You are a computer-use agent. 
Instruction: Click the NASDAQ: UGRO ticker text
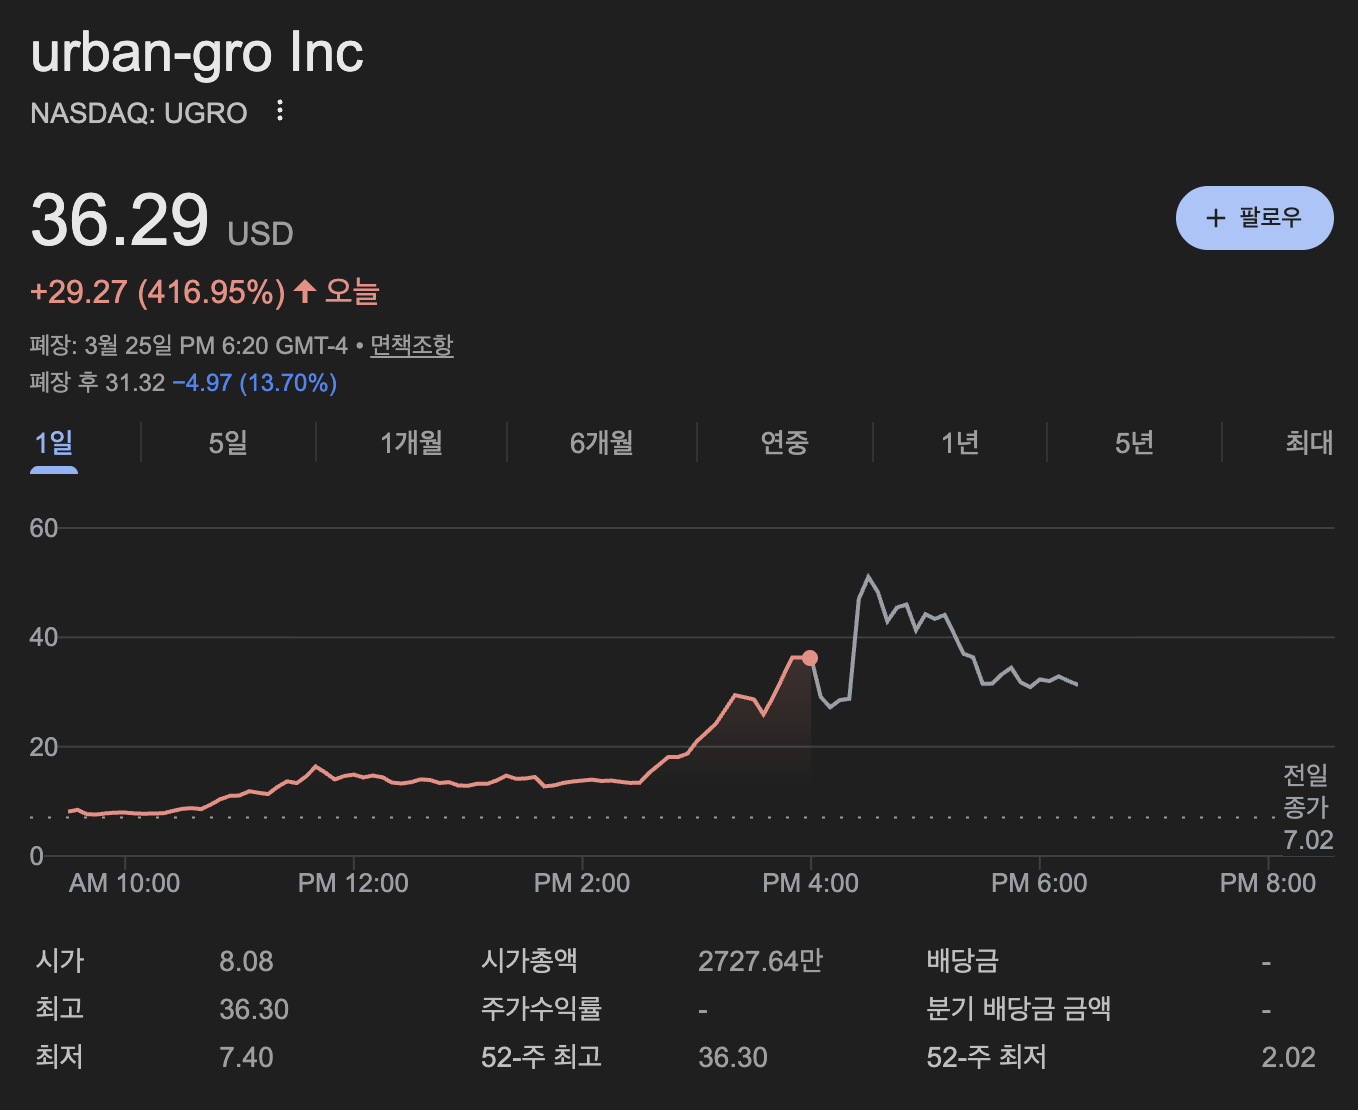(139, 113)
